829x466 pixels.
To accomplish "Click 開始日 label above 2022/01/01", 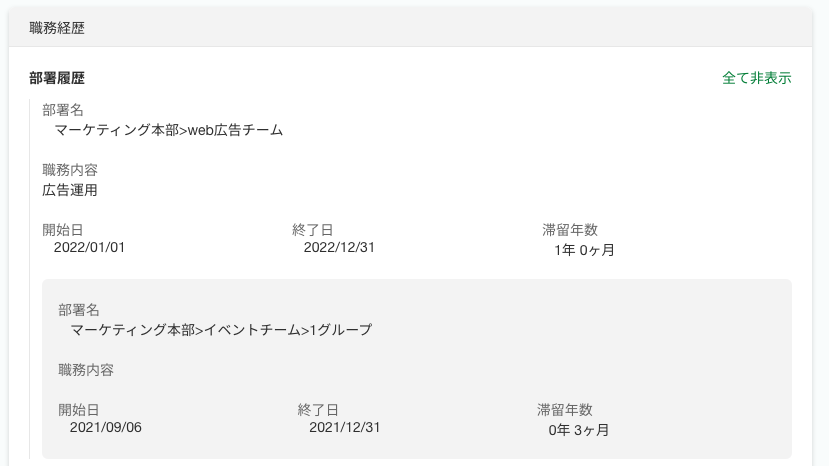I will click(x=62, y=230).
